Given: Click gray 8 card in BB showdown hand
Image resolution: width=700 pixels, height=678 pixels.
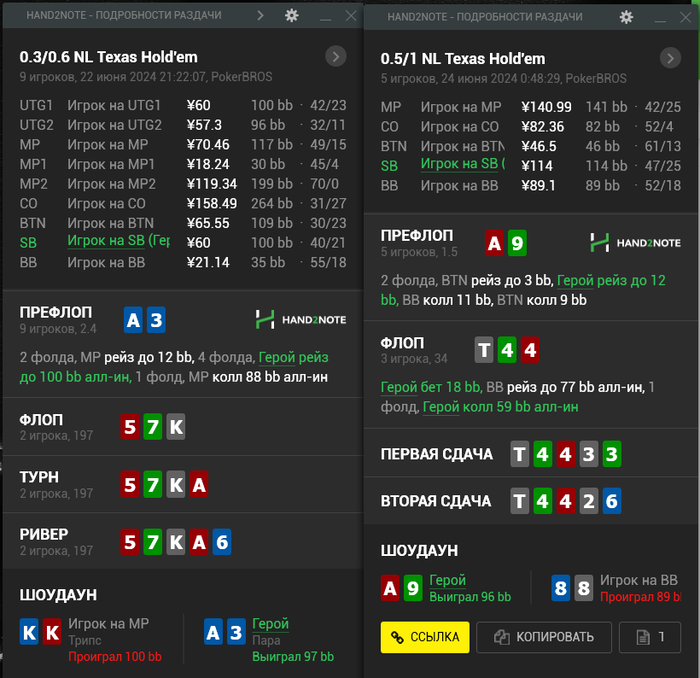Looking at the screenshot, I should coord(584,588).
